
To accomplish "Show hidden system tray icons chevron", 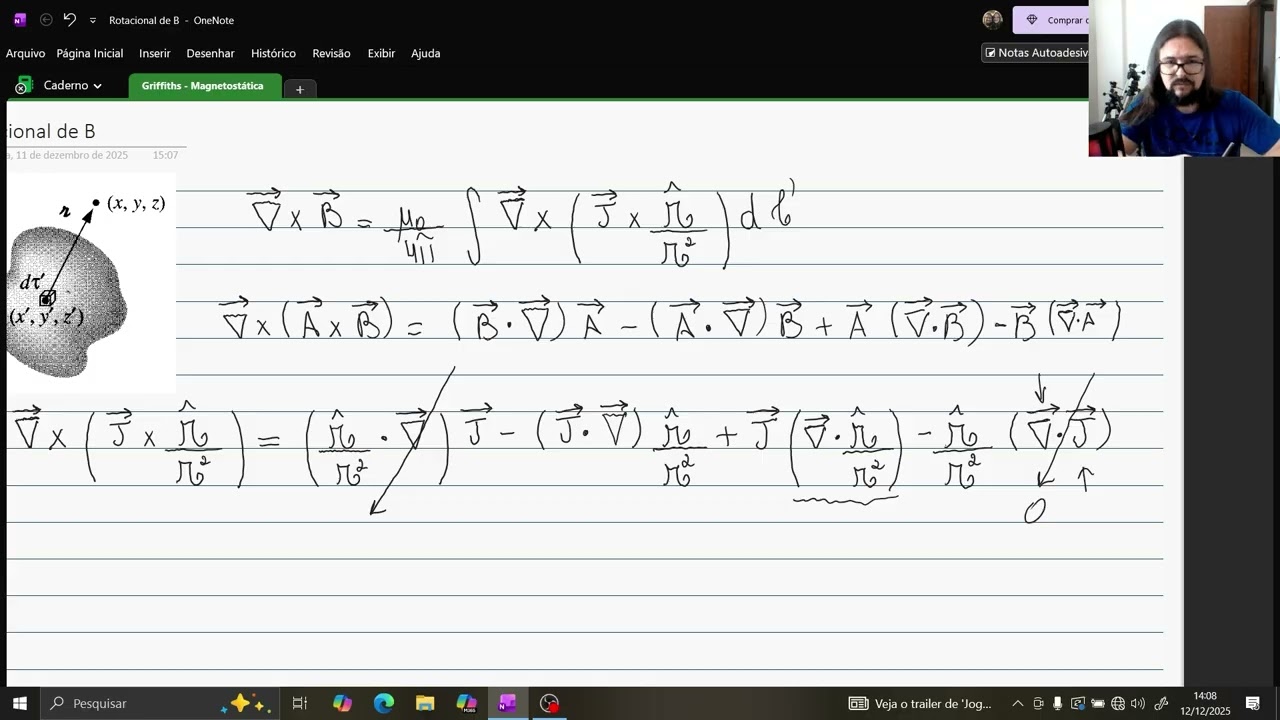I will click(x=1018, y=703).
